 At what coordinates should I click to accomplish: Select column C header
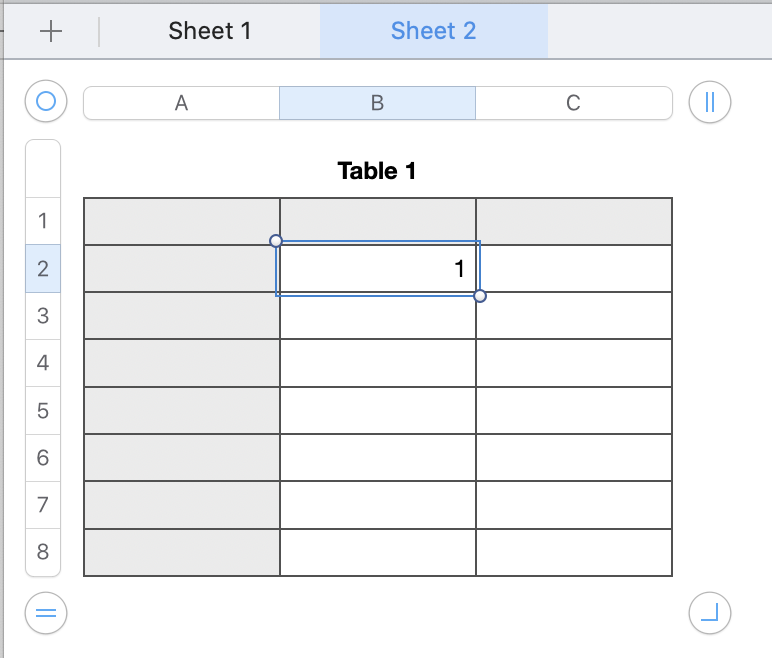(x=573, y=103)
